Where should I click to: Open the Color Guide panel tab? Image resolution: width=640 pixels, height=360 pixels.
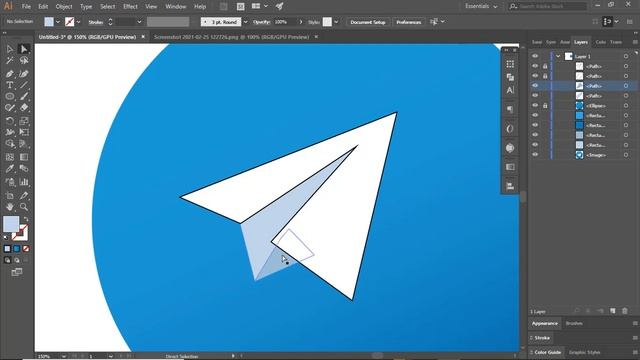click(547, 352)
